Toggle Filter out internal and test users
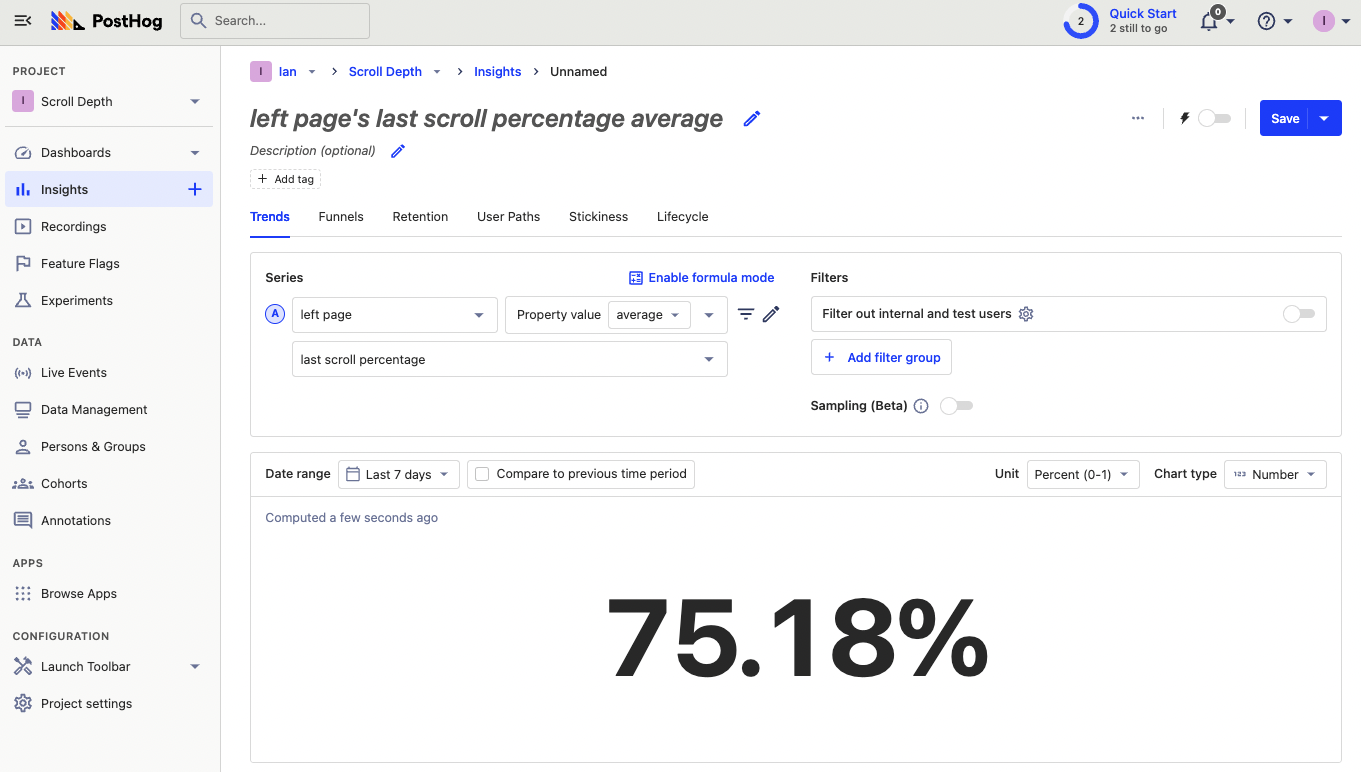The image size is (1361, 772). click(1299, 314)
